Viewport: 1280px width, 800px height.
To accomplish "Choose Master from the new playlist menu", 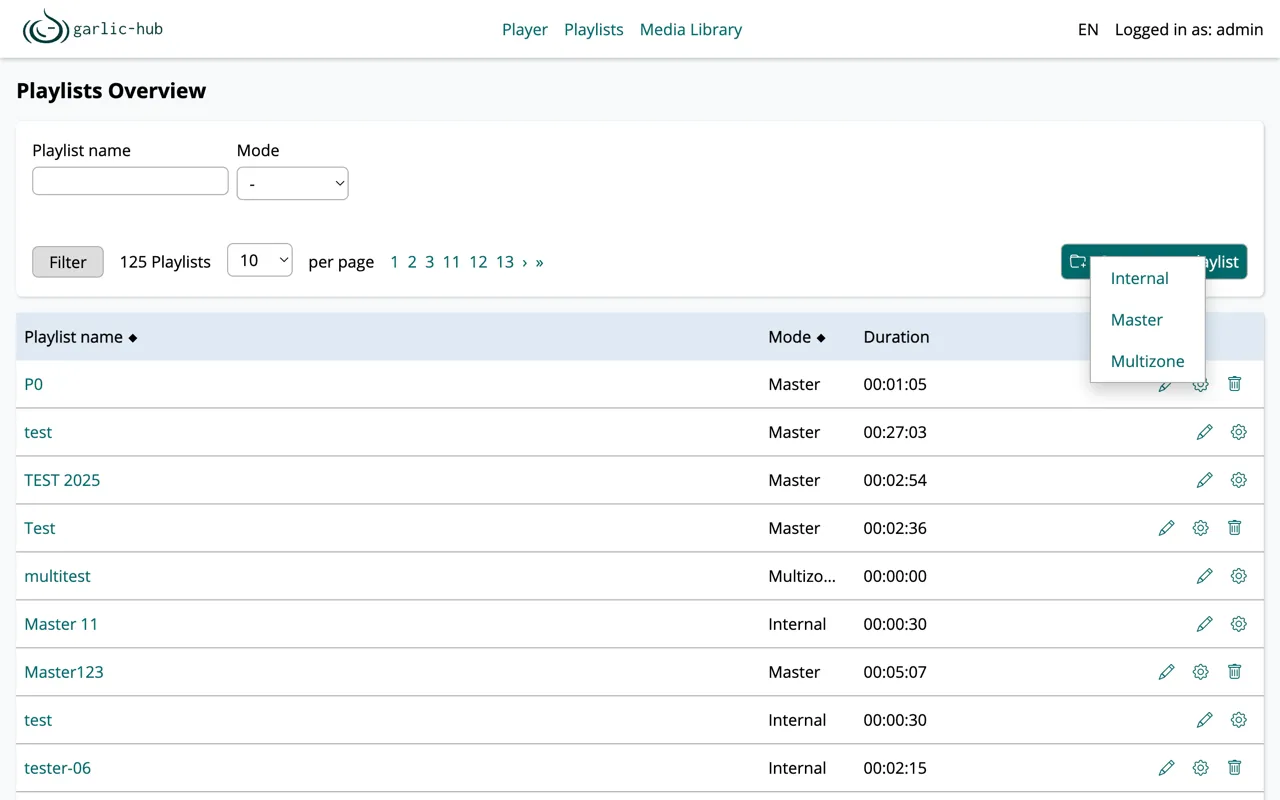I will tap(1136, 320).
